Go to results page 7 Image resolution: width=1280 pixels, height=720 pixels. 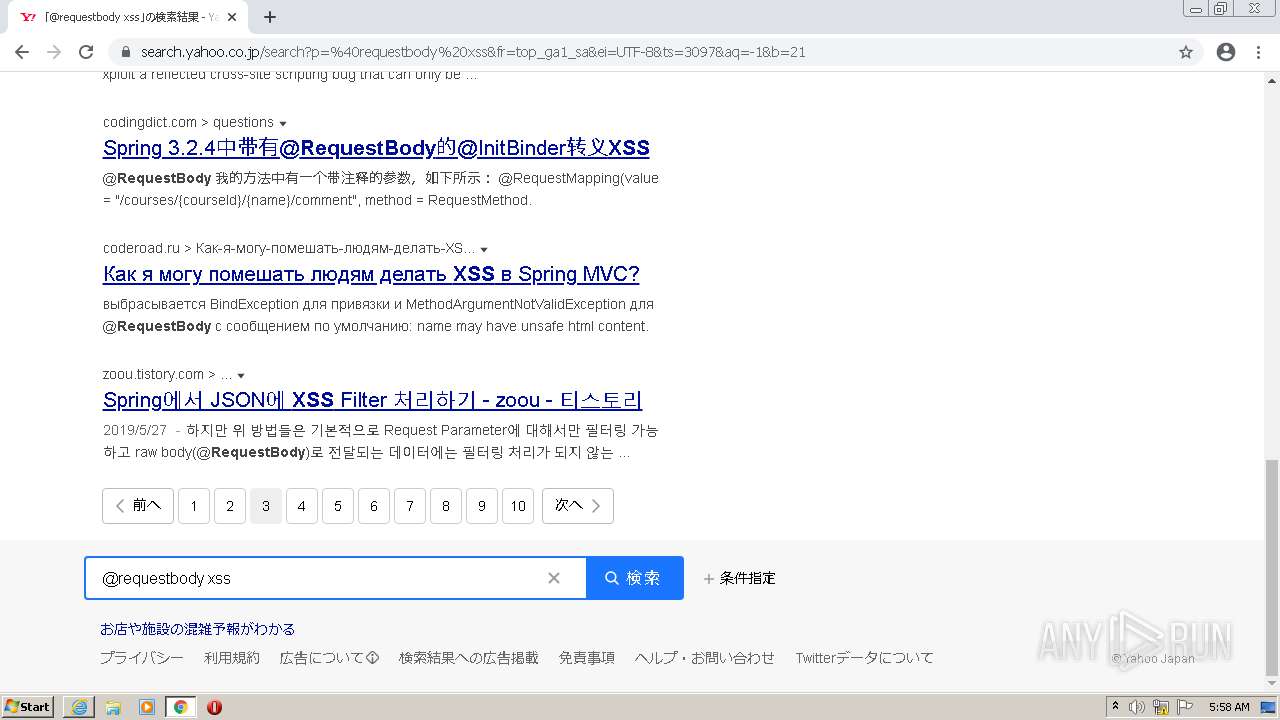tap(410, 506)
